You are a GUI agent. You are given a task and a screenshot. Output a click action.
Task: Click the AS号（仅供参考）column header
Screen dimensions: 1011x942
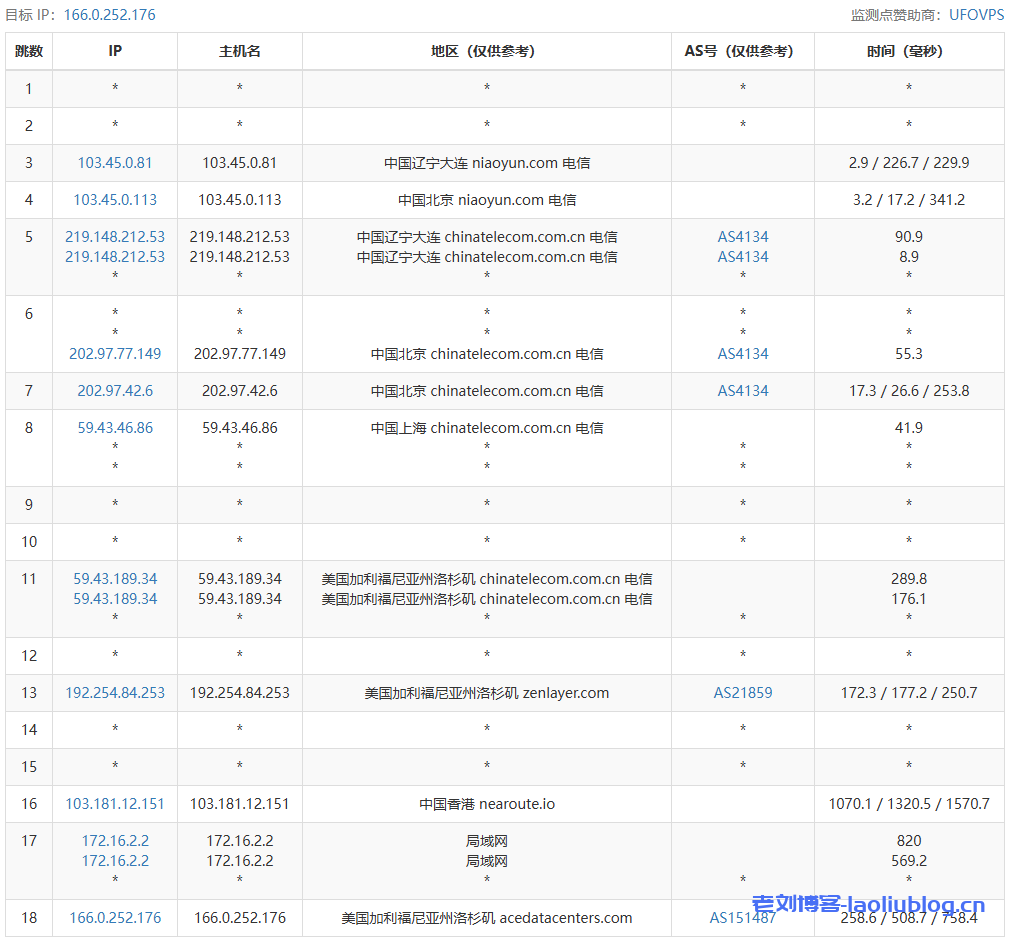pos(743,52)
